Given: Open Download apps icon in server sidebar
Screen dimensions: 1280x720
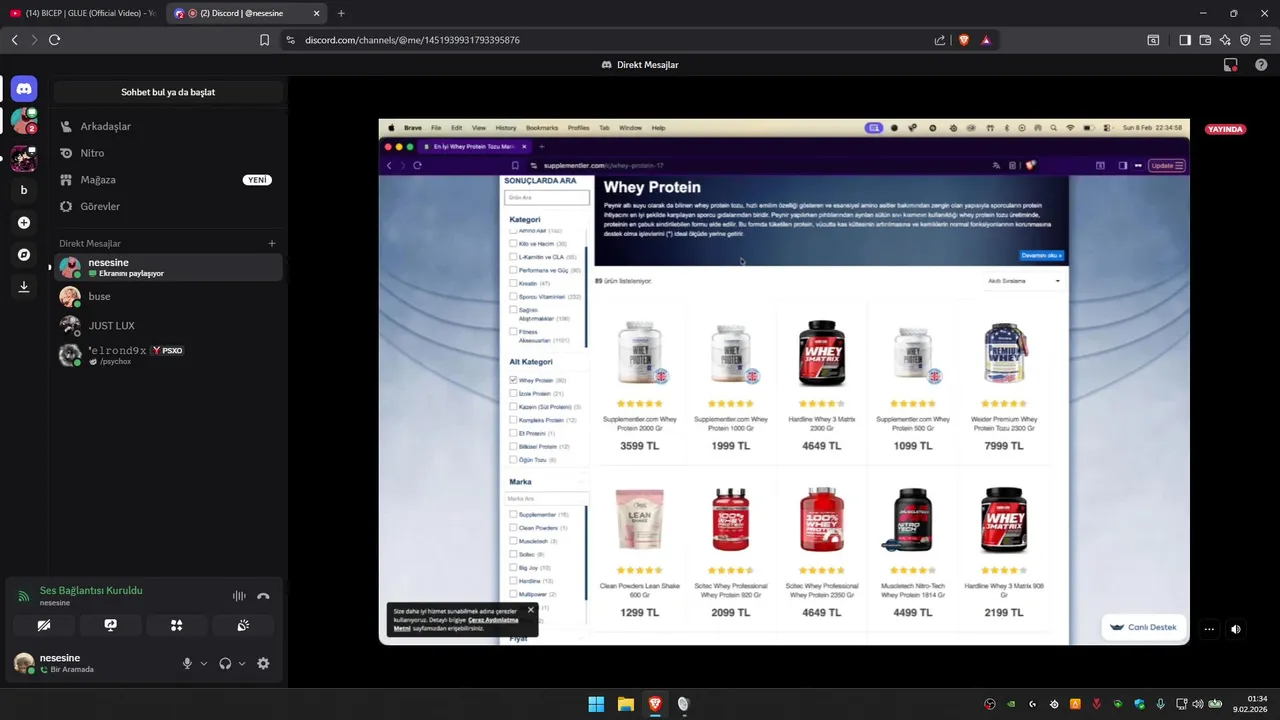Looking at the screenshot, I should click(x=24, y=287).
